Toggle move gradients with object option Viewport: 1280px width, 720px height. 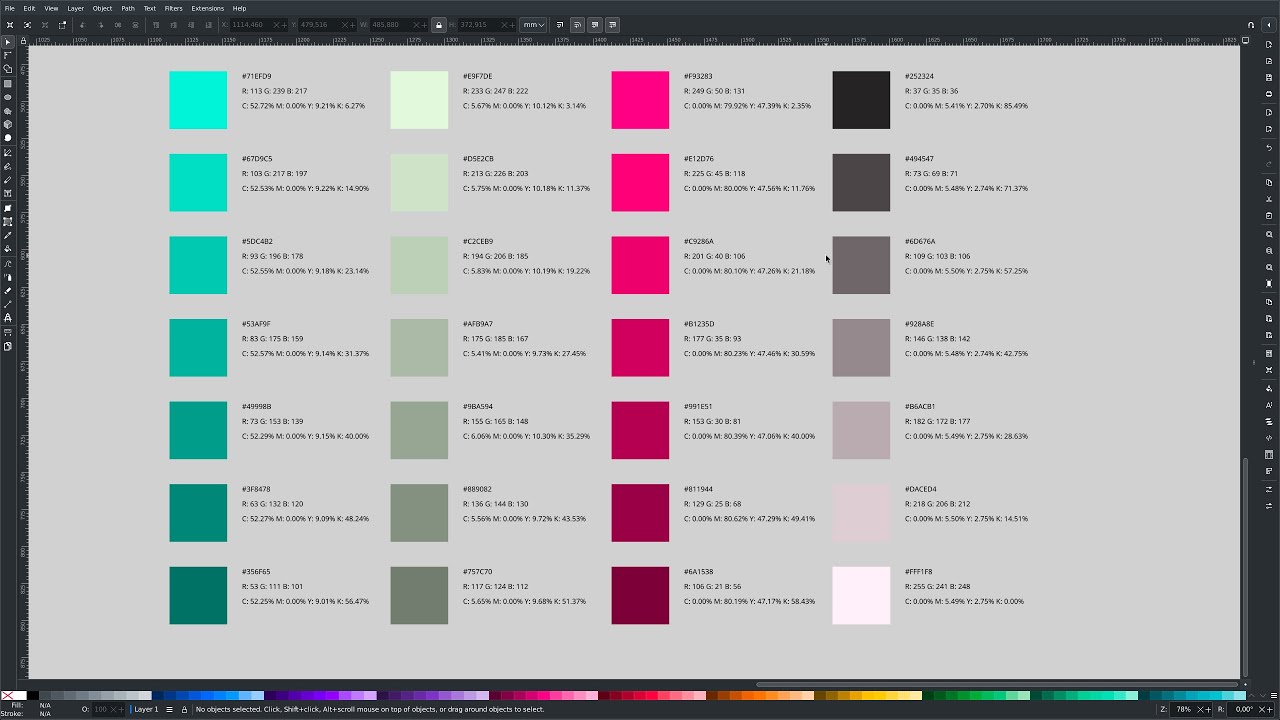pyautogui.click(x=595, y=25)
